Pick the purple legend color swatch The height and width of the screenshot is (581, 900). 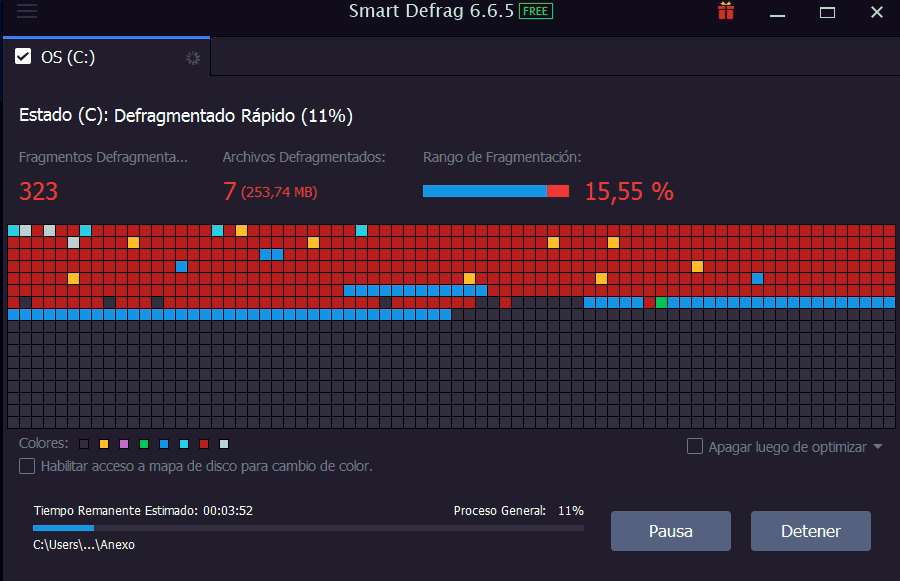pos(124,444)
